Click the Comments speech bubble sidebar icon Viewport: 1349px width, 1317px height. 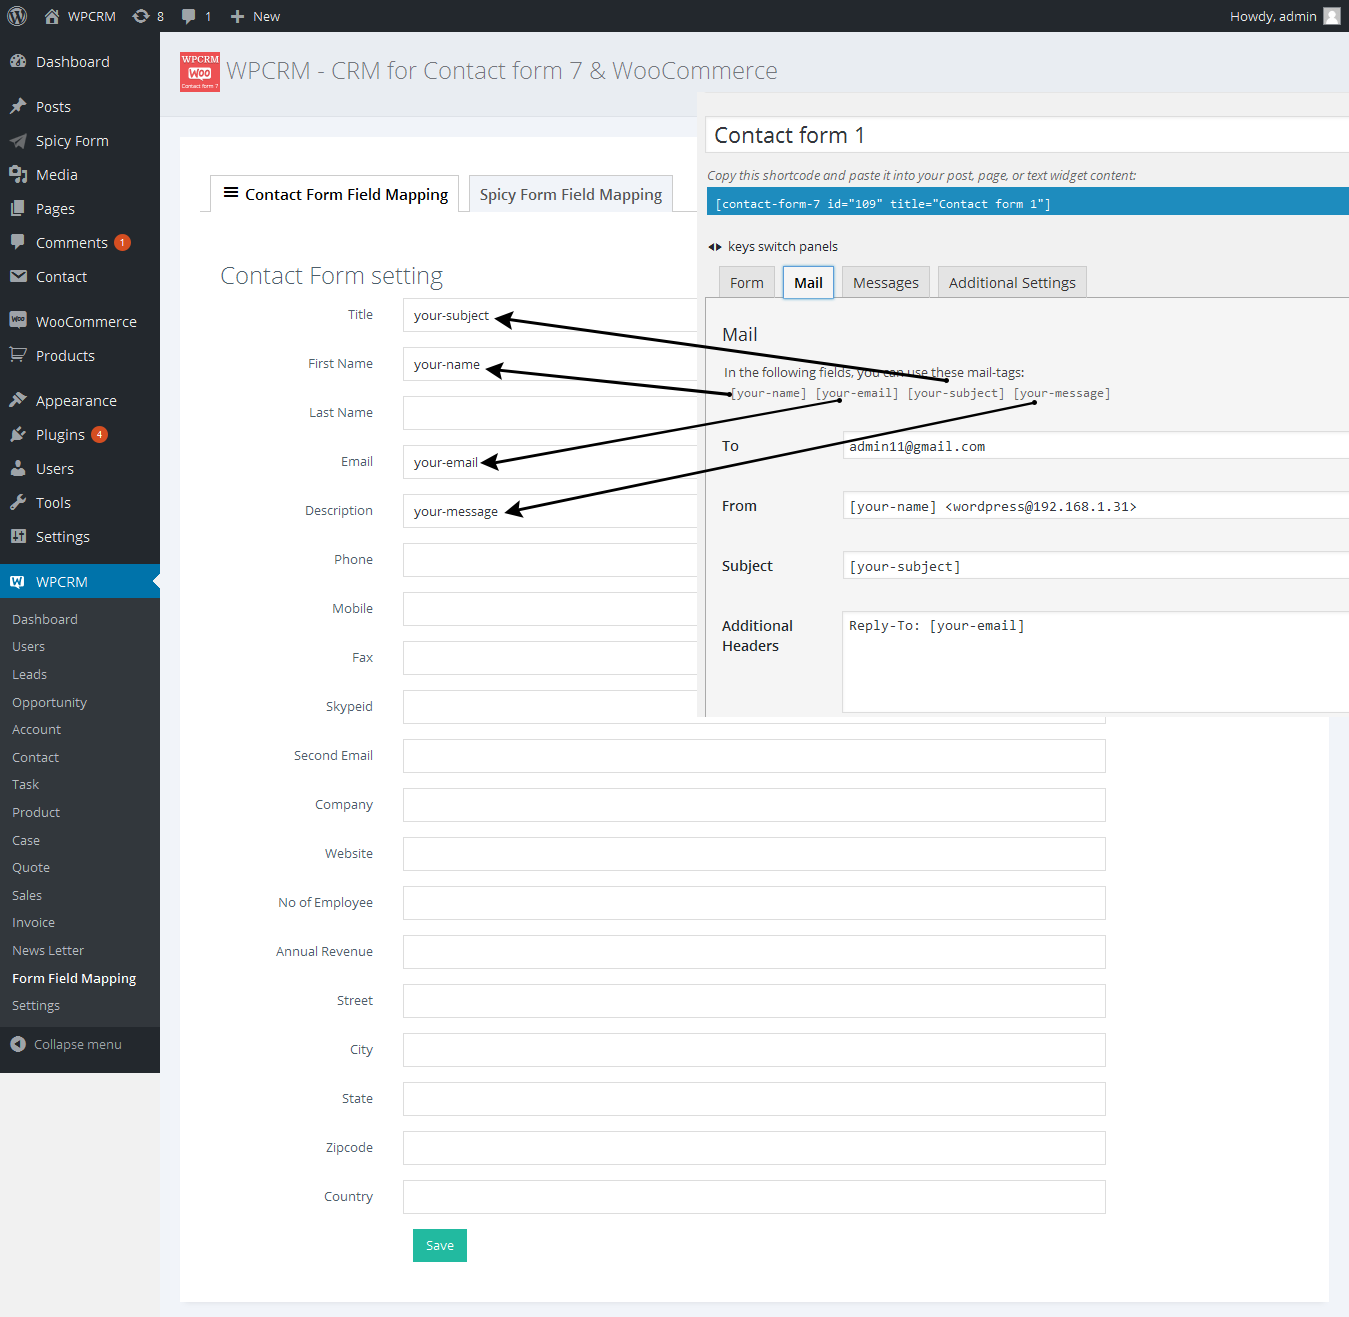18,242
